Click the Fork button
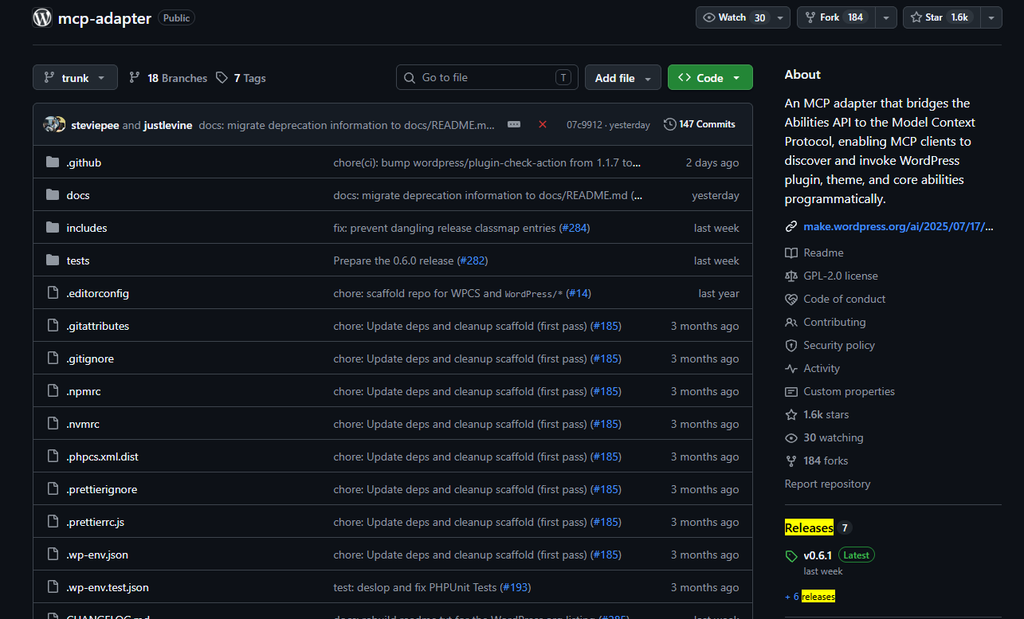The image size is (1024, 619). pos(837,18)
